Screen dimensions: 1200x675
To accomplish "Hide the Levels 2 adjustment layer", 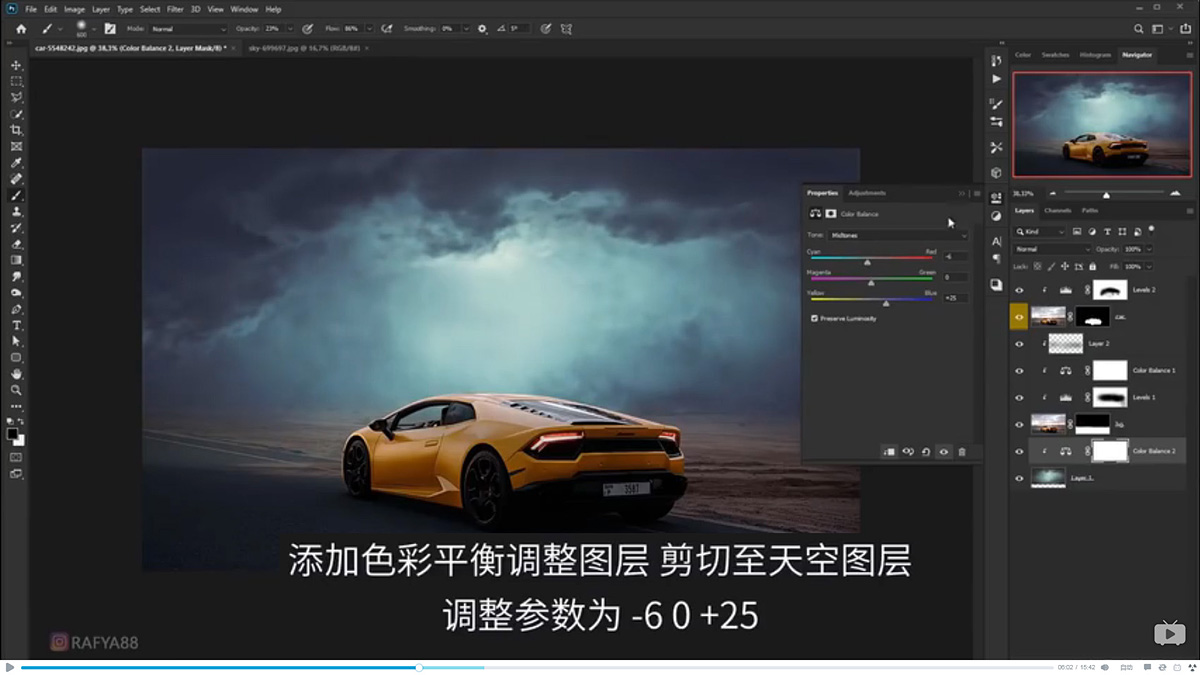I will coord(1020,289).
